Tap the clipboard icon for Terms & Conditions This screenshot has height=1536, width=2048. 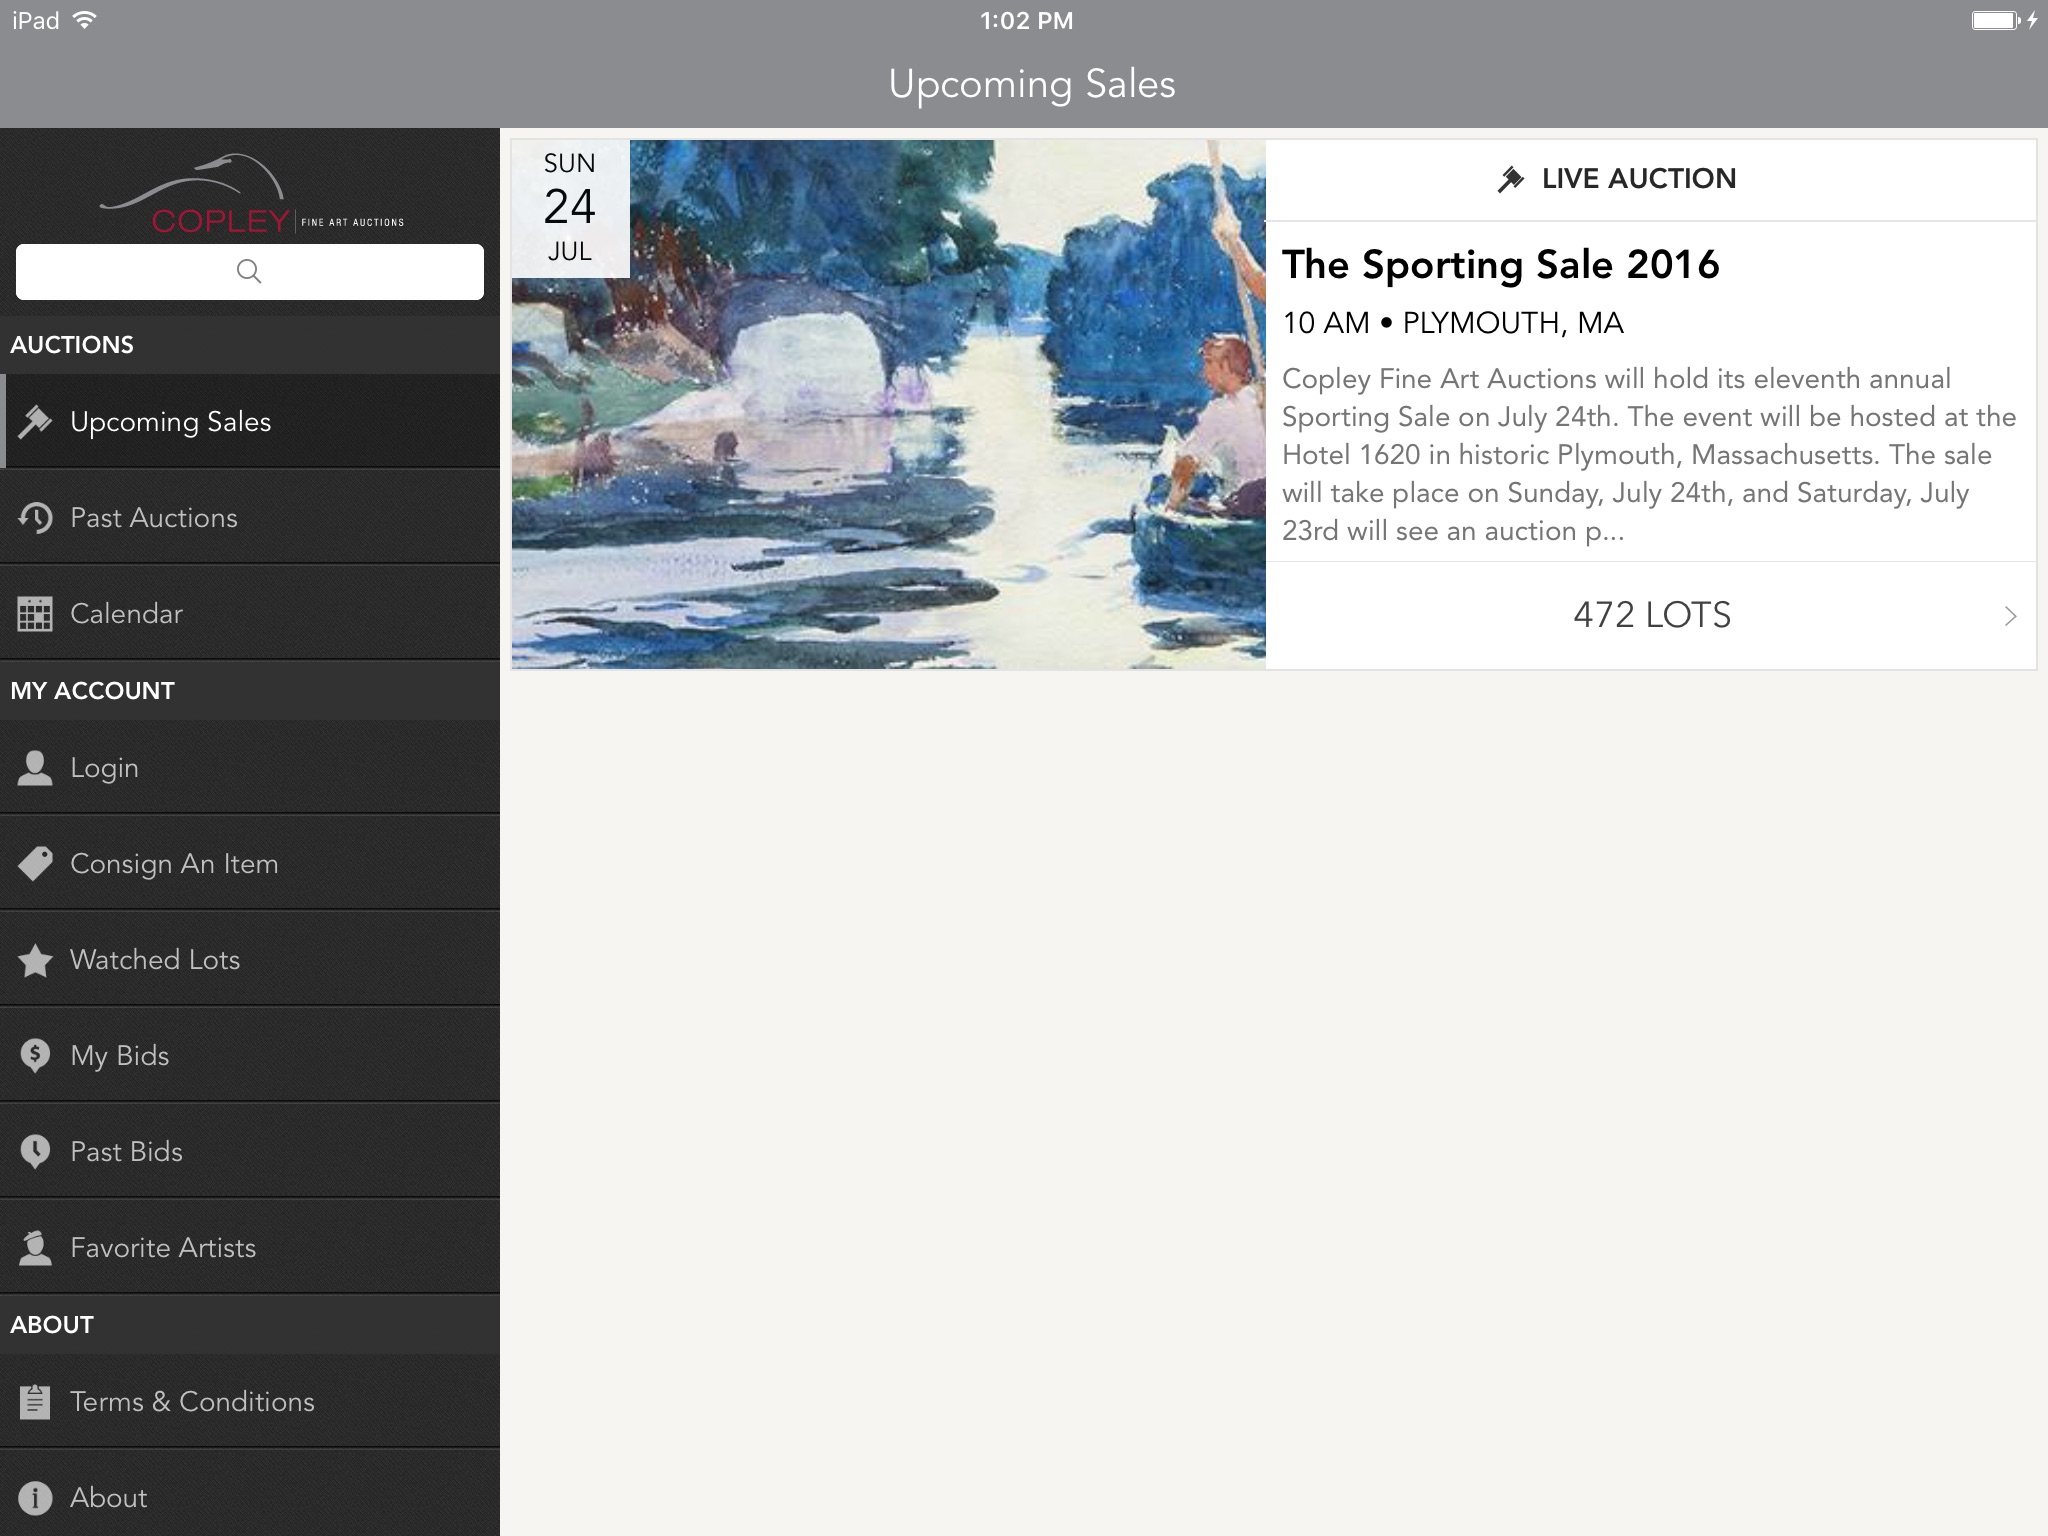coord(35,1402)
